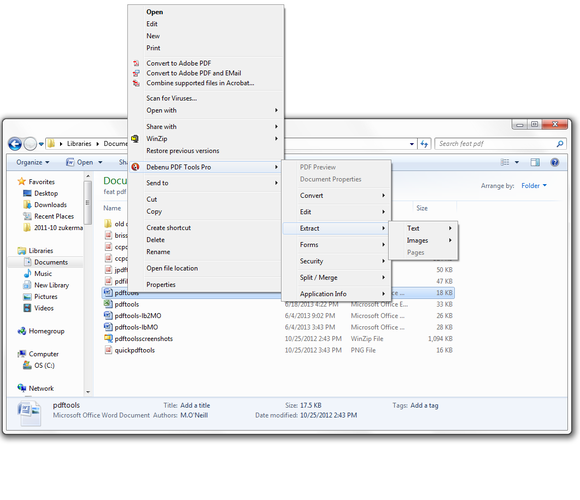
Task: Click the OS (C:) drive icon
Action: (x=27, y=365)
